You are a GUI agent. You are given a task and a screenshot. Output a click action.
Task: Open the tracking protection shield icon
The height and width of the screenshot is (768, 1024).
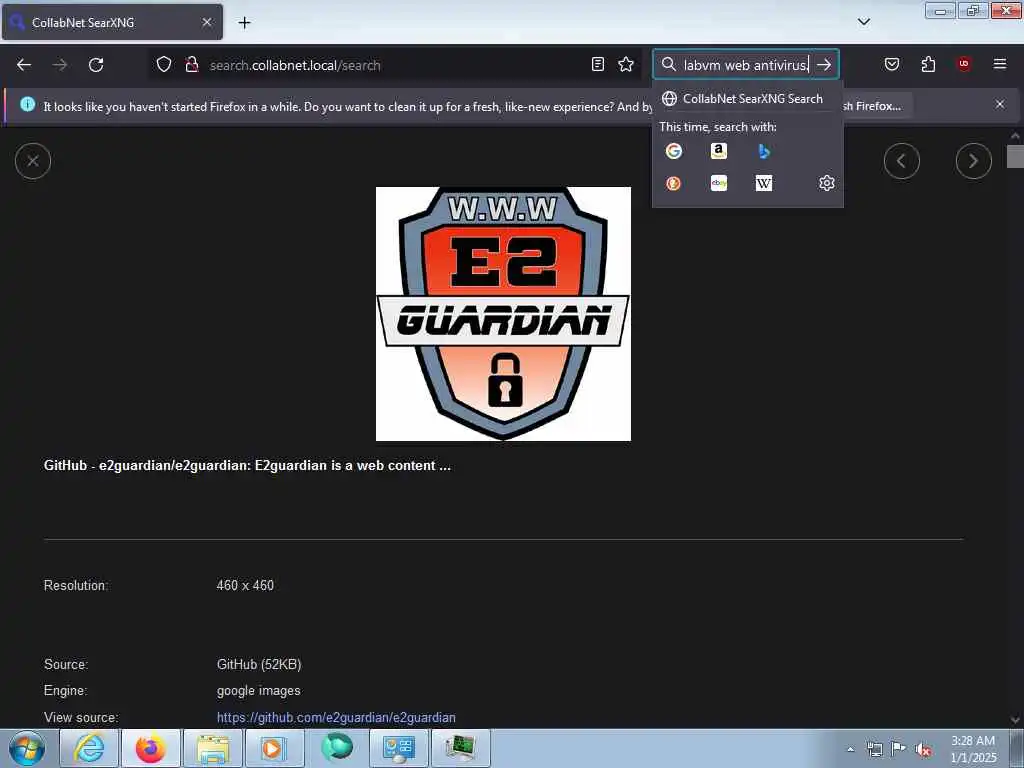point(164,65)
